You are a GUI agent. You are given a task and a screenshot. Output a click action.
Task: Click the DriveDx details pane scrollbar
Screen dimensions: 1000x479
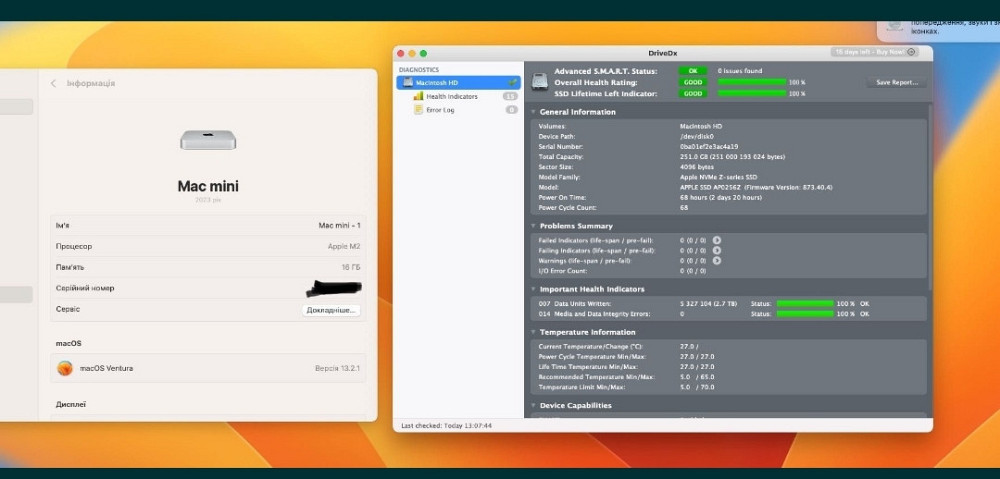(x=930, y=198)
